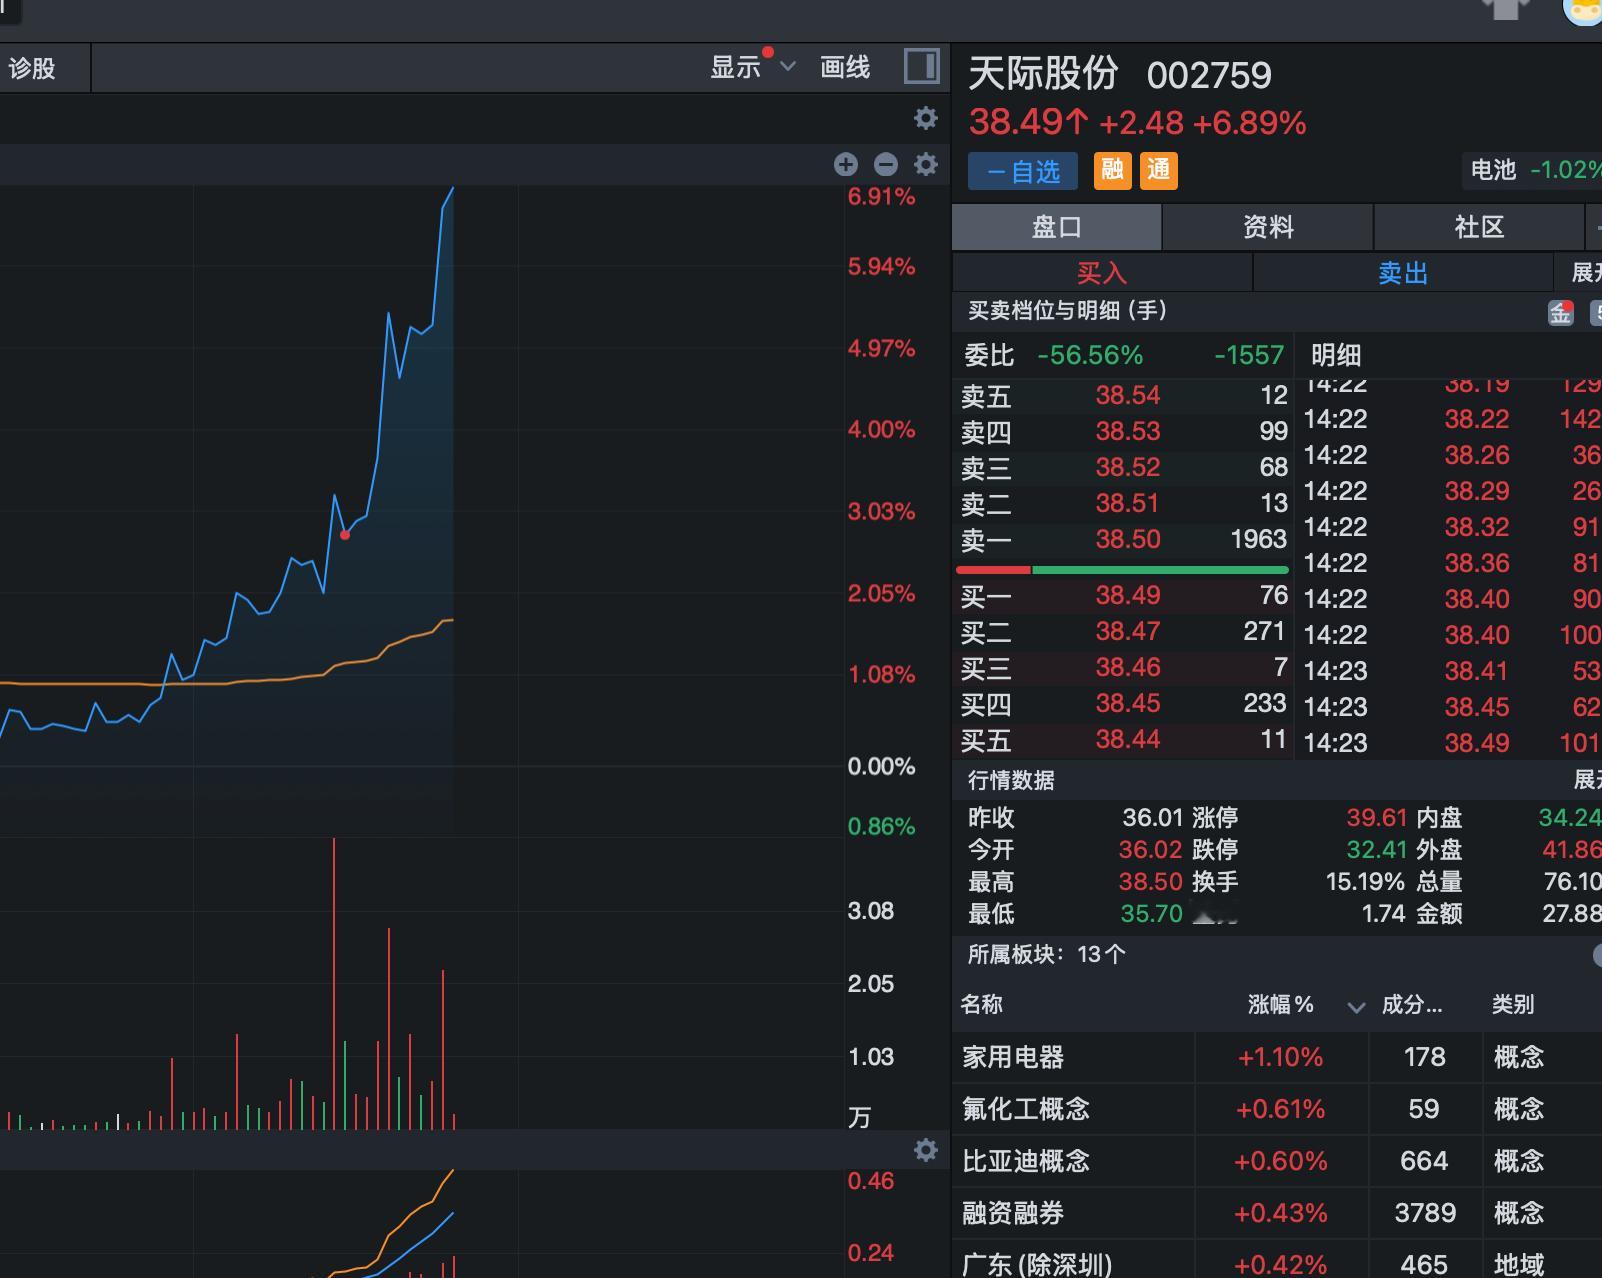Click the split-panel layout icon beside 画线

click(x=923, y=66)
